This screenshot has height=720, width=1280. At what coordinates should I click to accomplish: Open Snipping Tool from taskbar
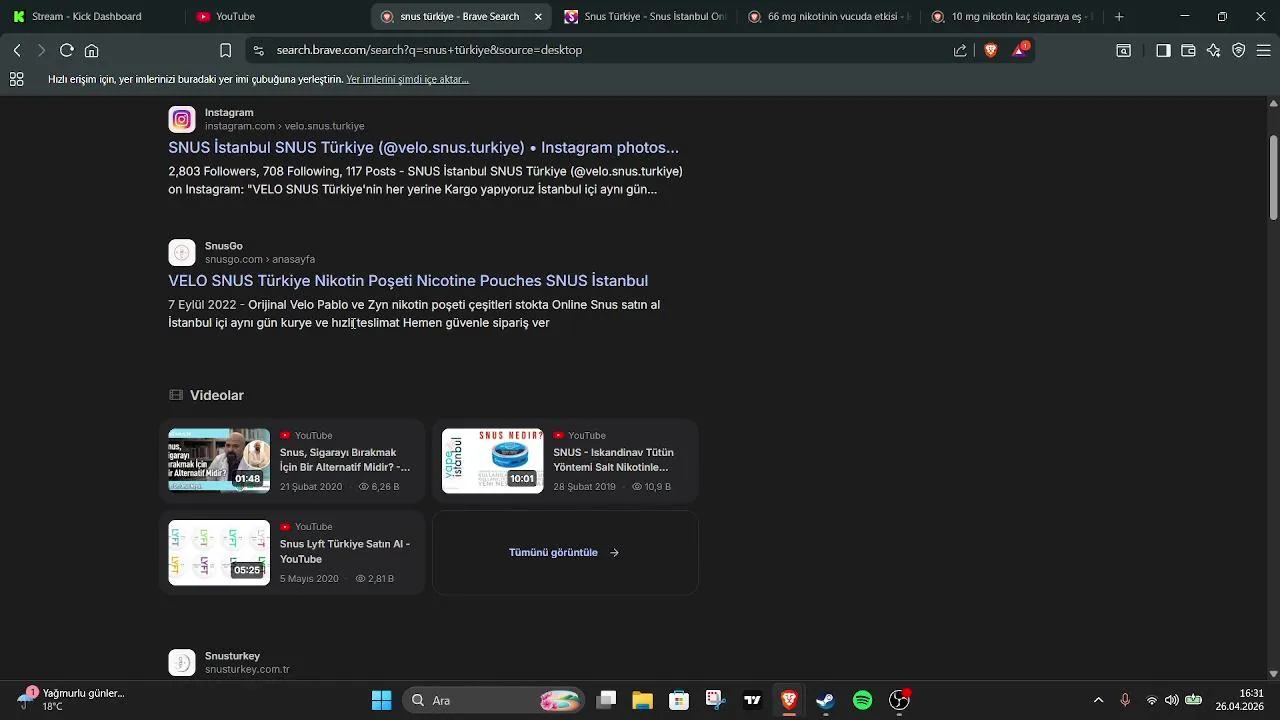click(715, 700)
